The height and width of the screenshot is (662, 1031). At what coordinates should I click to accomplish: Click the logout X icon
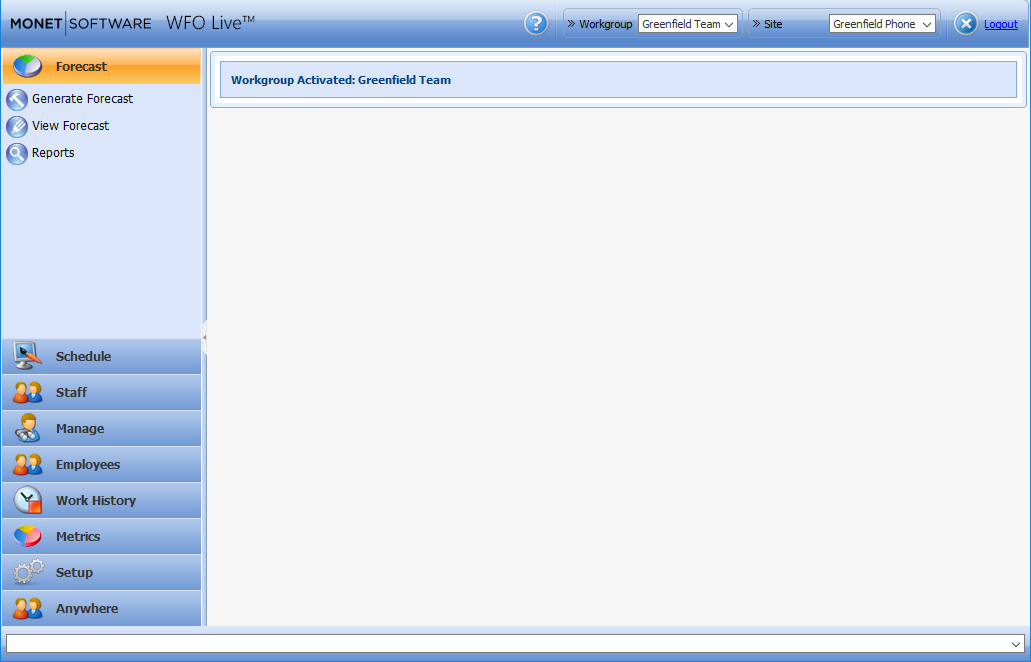click(x=965, y=24)
